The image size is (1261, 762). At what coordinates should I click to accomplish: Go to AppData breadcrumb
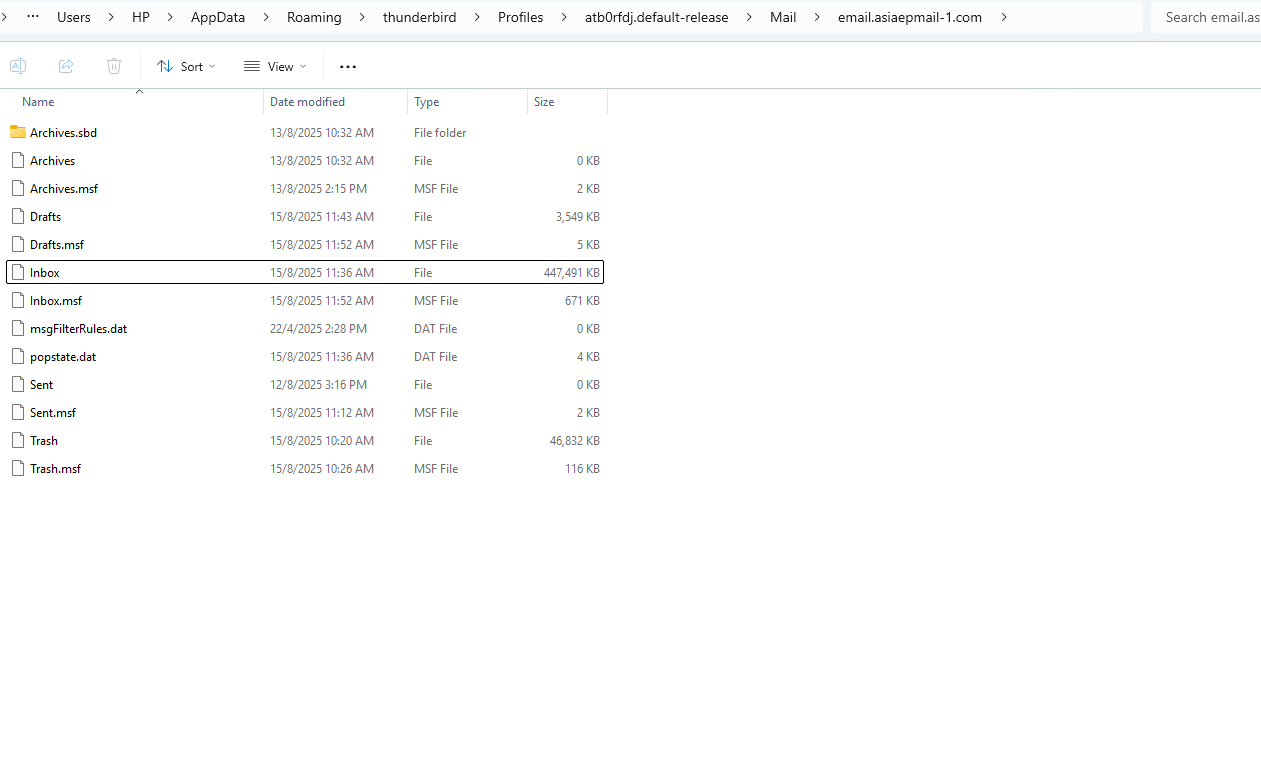pos(218,17)
